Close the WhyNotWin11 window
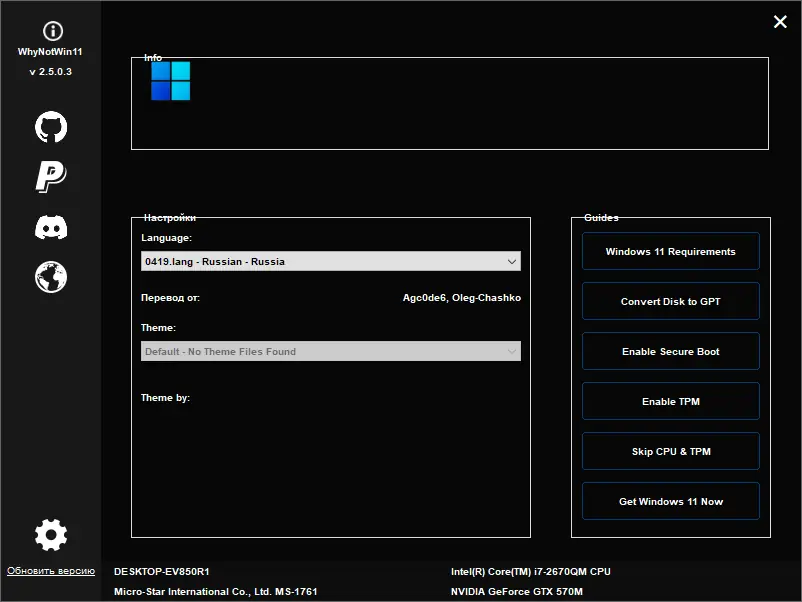The image size is (802, 602). click(x=780, y=21)
